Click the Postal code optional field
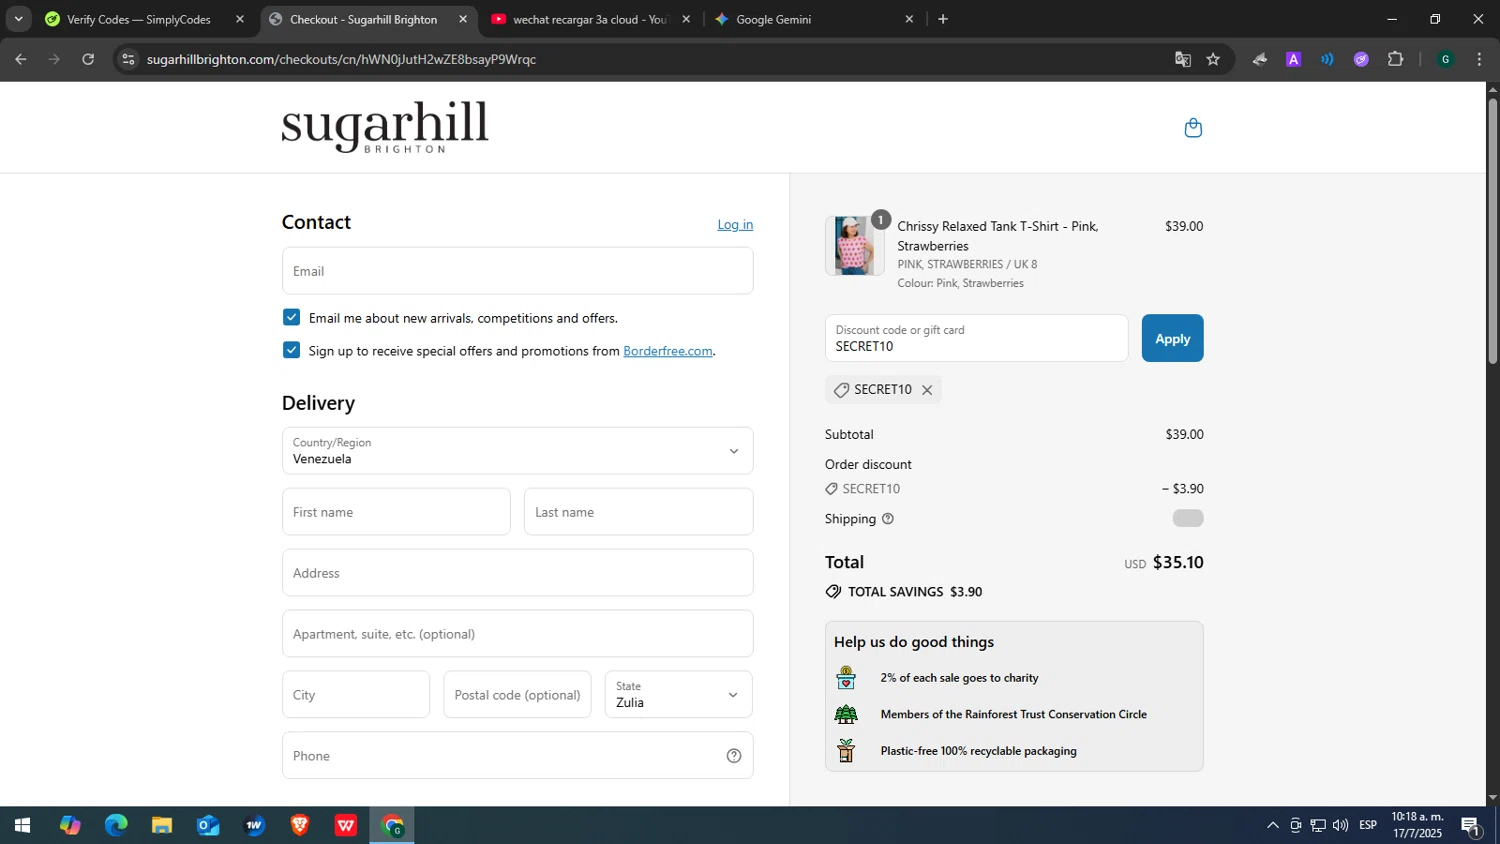 (517, 694)
